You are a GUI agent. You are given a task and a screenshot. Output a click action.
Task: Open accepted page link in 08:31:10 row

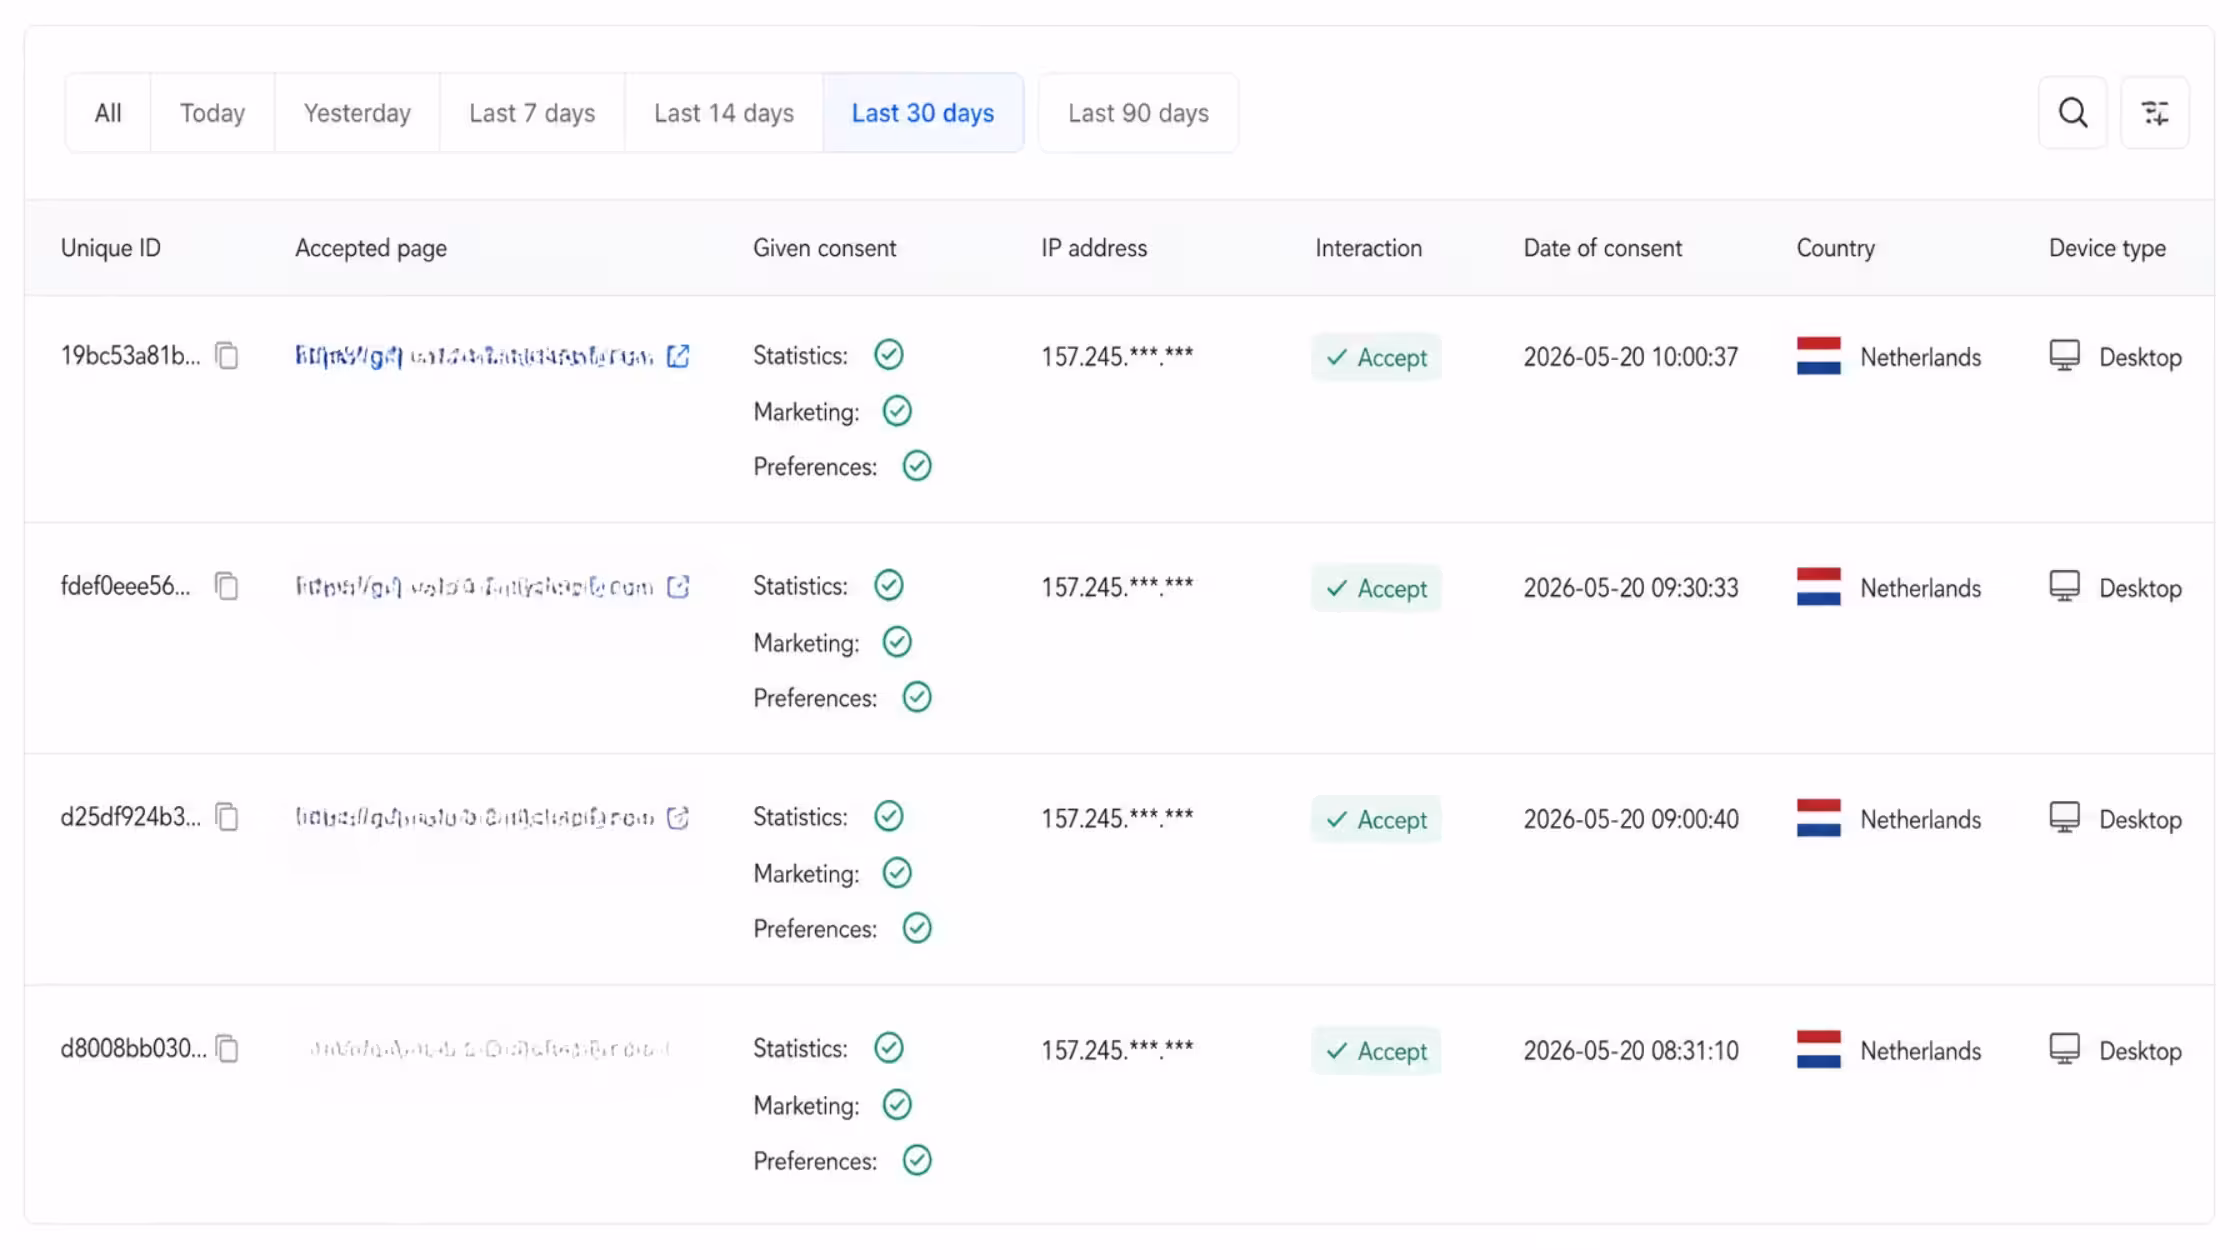488,1049
